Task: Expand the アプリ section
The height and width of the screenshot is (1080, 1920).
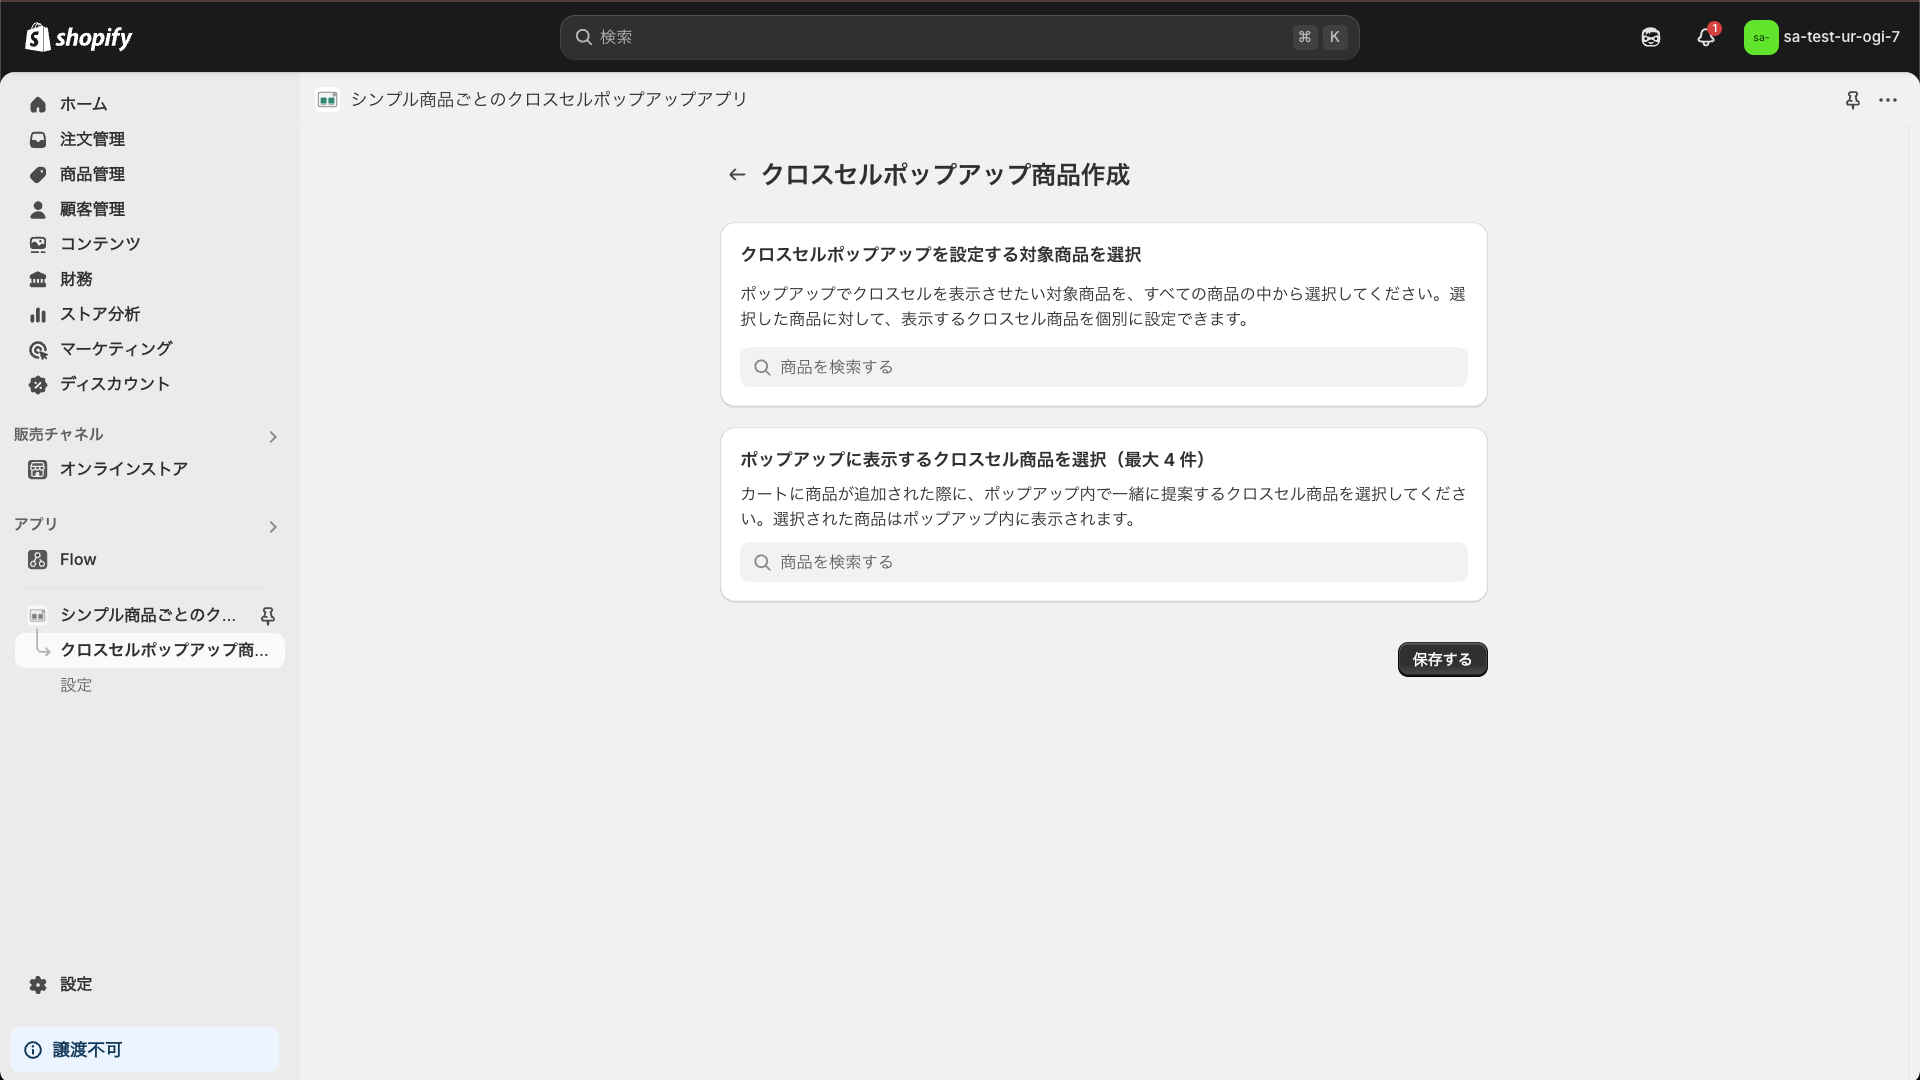Action: point(272,527)
